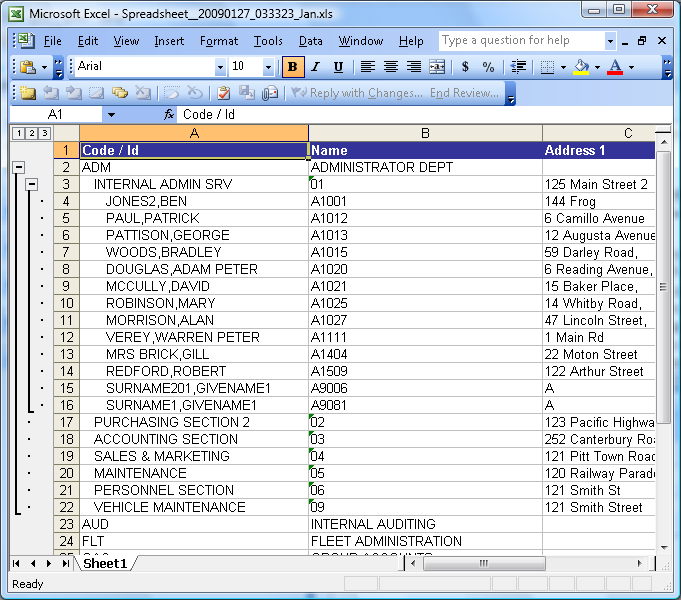Click the Borders icon
The height and width of the screenshot is (600, 681).
pyautogui.click(x=547, y=67)
